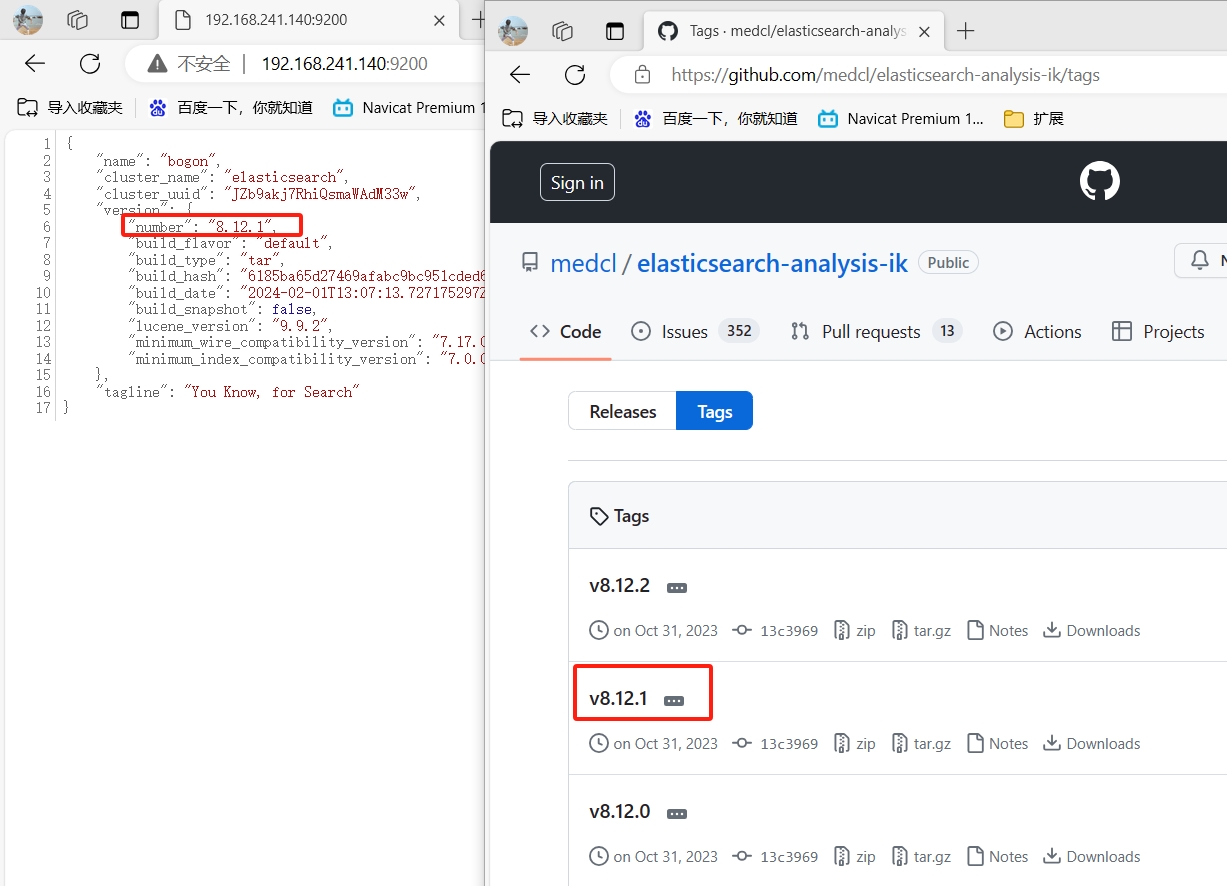This screenshot has height=886, width=1227.
Task: Open commit 13c3969 for tag v8.12.2
Action: tap(775, 631)
